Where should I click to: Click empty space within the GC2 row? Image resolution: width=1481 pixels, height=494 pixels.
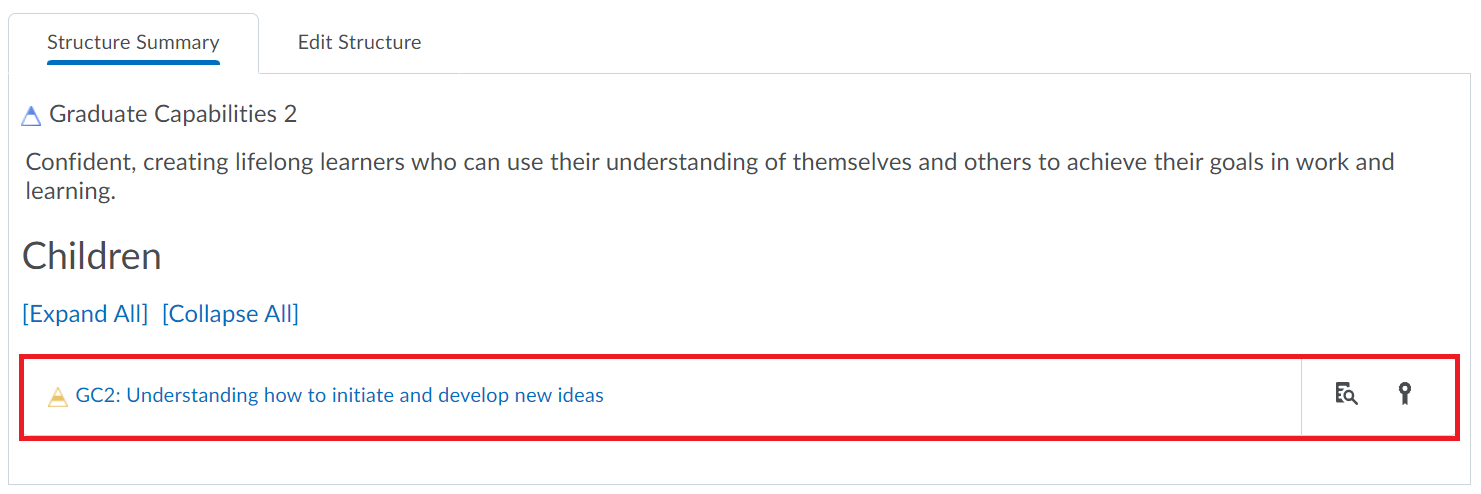point(950,395)
